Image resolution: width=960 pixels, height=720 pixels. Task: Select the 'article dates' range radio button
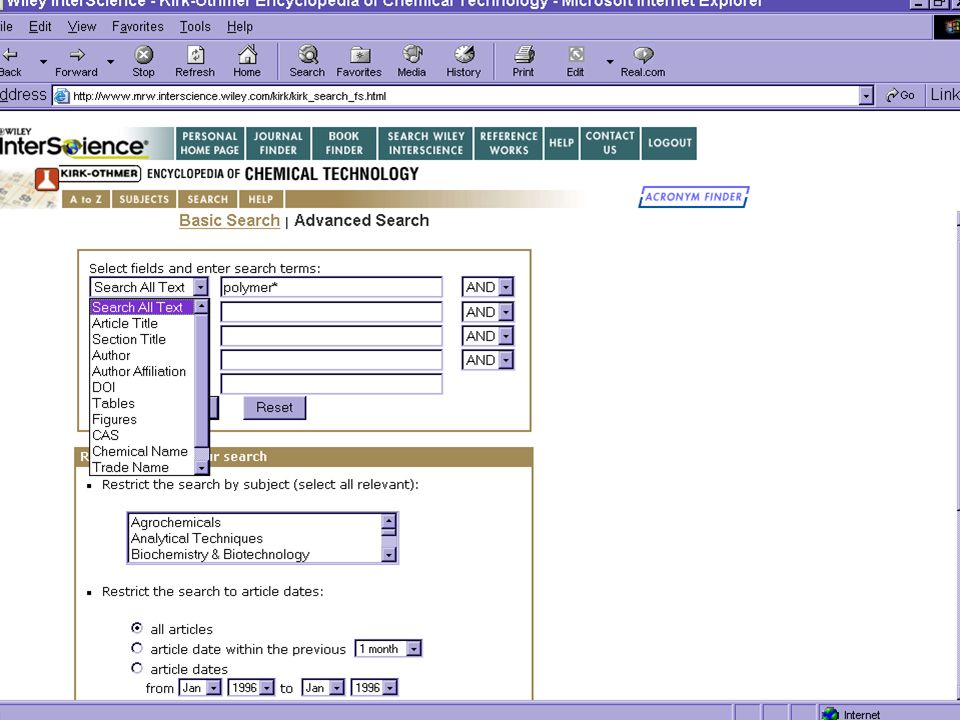pos(137,668)
